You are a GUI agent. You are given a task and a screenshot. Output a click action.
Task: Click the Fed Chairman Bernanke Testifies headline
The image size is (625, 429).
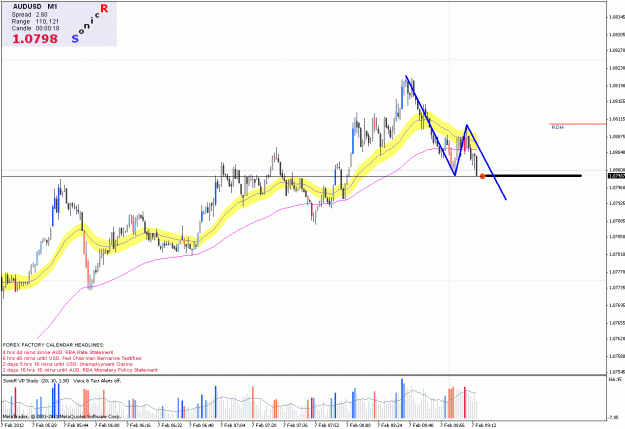[72, 358]
